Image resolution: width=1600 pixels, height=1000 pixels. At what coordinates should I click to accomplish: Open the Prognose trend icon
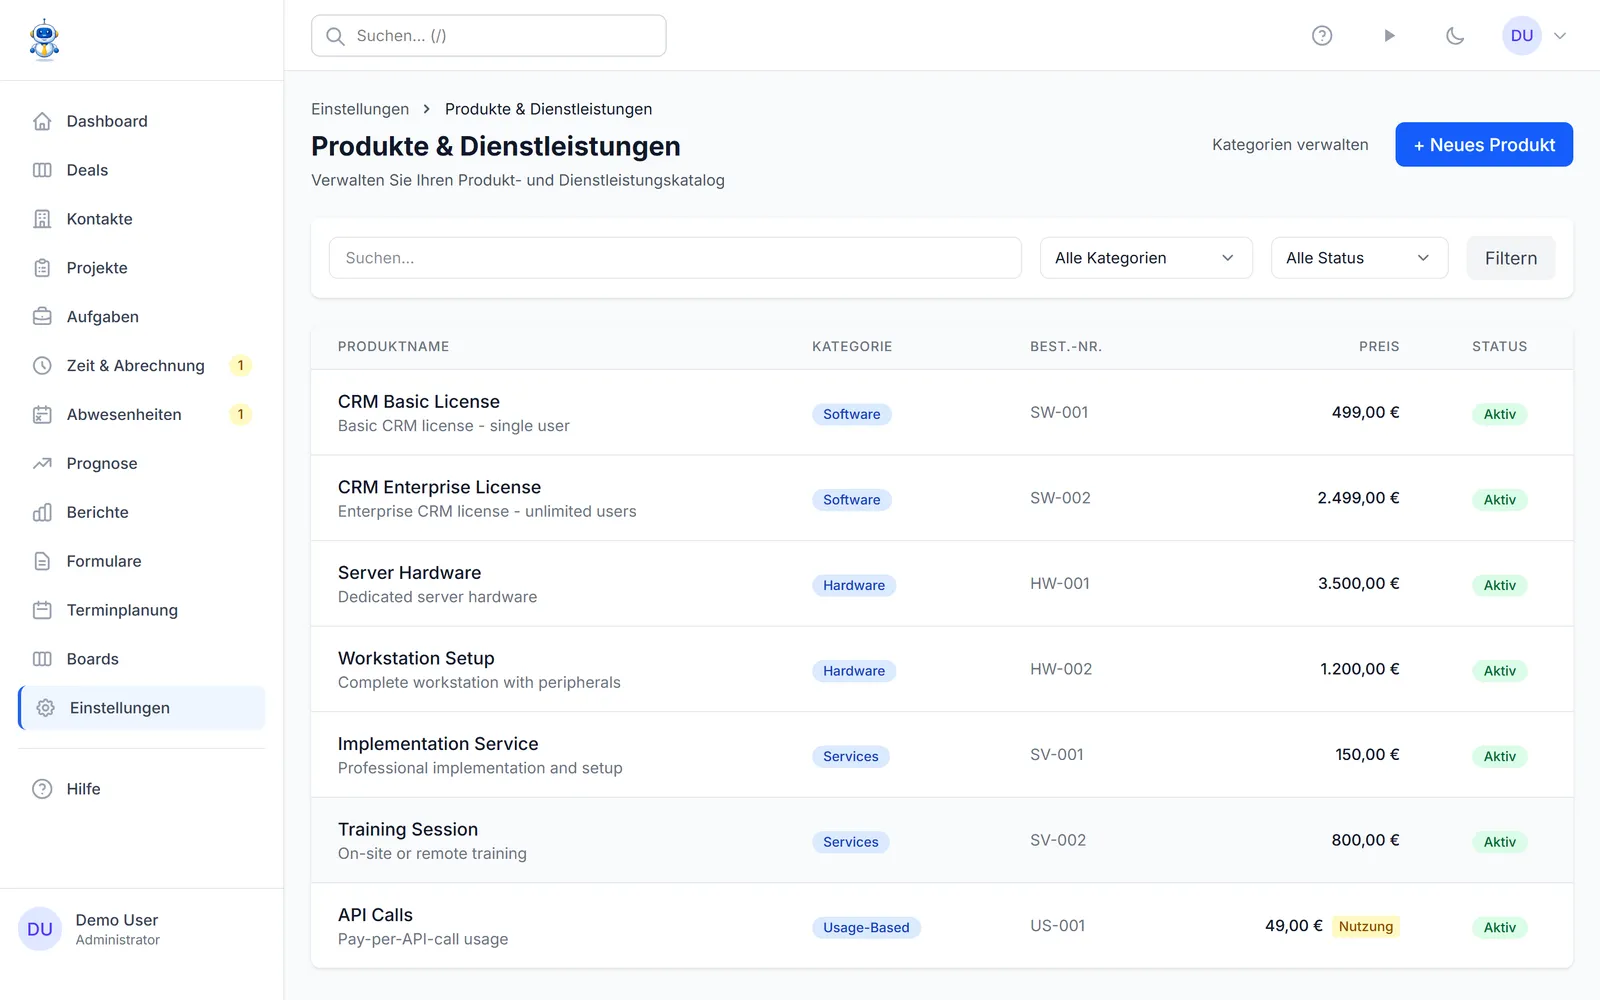(x=42, y=463)
